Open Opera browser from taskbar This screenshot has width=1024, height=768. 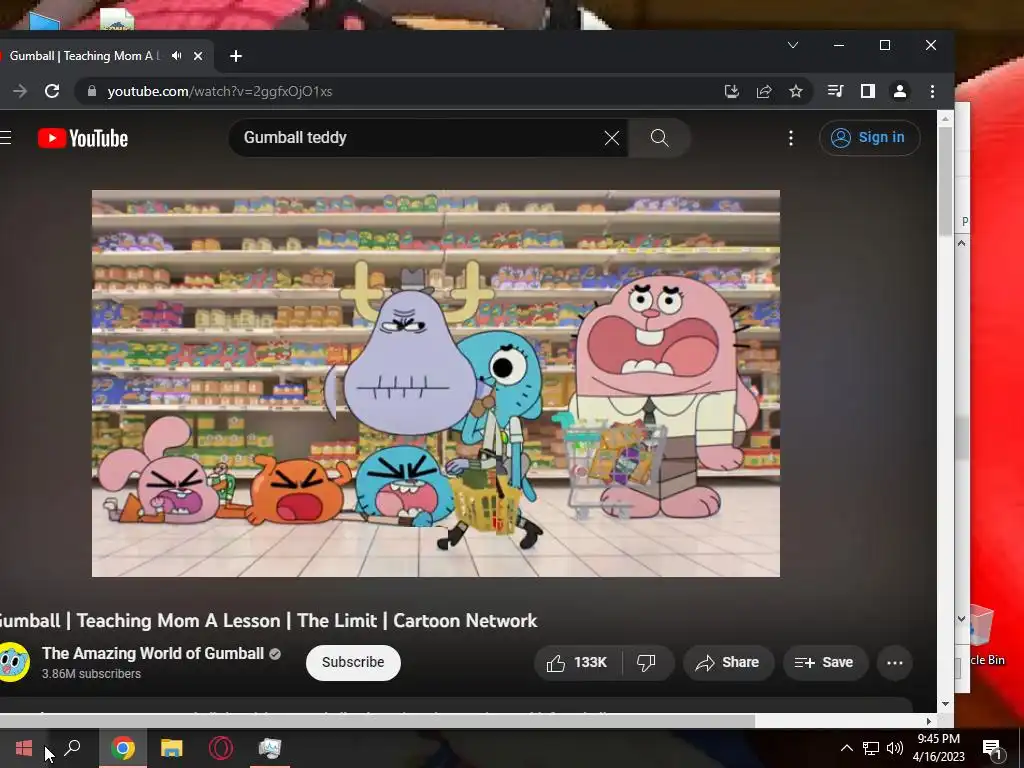221,748
